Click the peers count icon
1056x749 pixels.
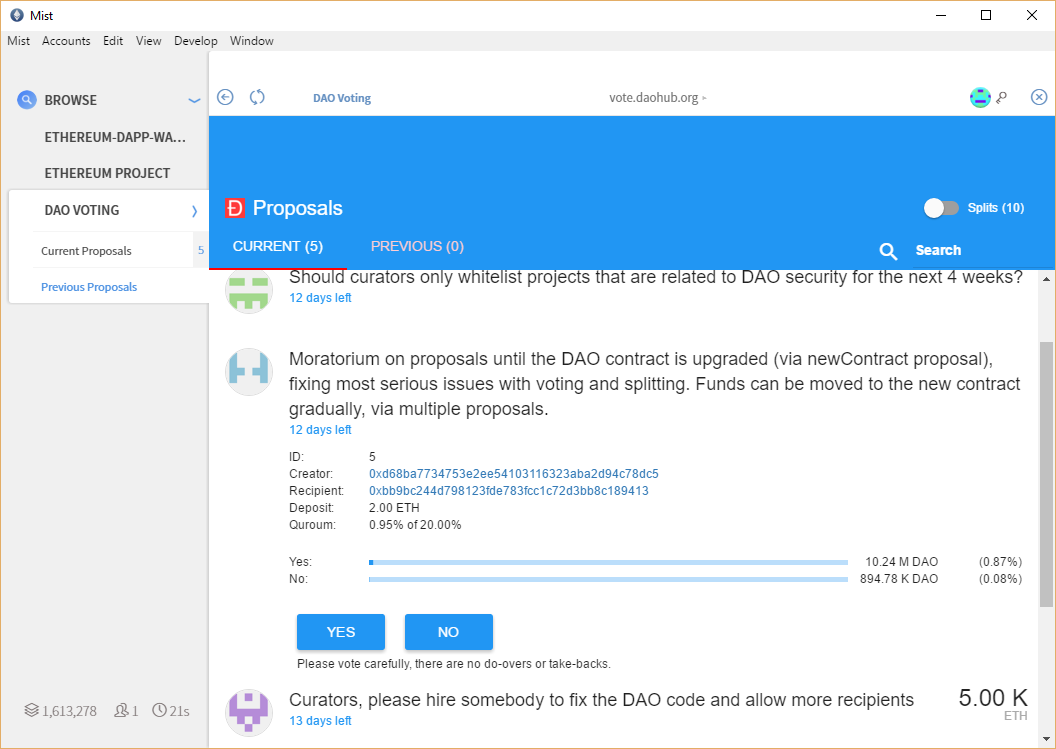coord(122,710)
